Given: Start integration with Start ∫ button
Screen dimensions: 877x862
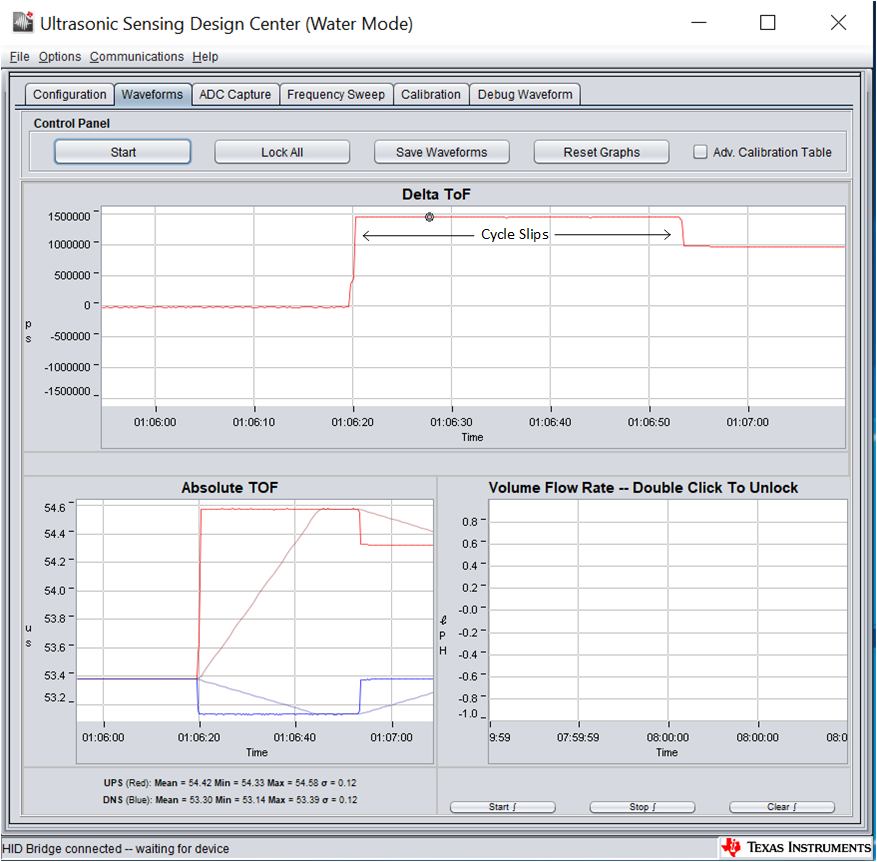Looking at the screenshot, I should click(x=500, y=807).
